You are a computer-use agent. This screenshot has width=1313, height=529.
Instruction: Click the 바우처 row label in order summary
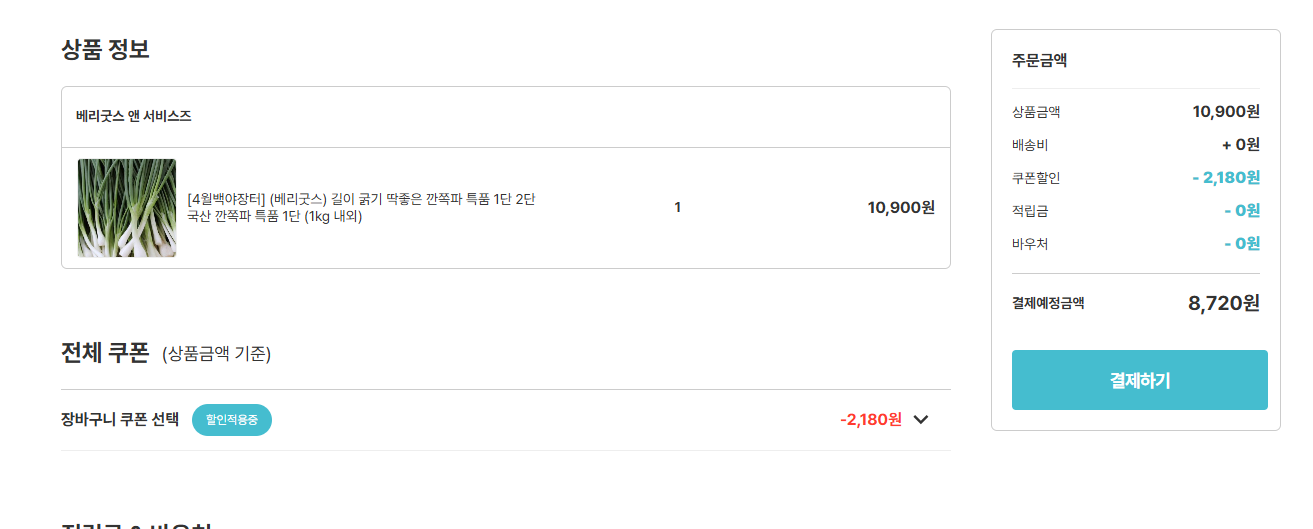pyautogui.click(x=1030, y=244)
